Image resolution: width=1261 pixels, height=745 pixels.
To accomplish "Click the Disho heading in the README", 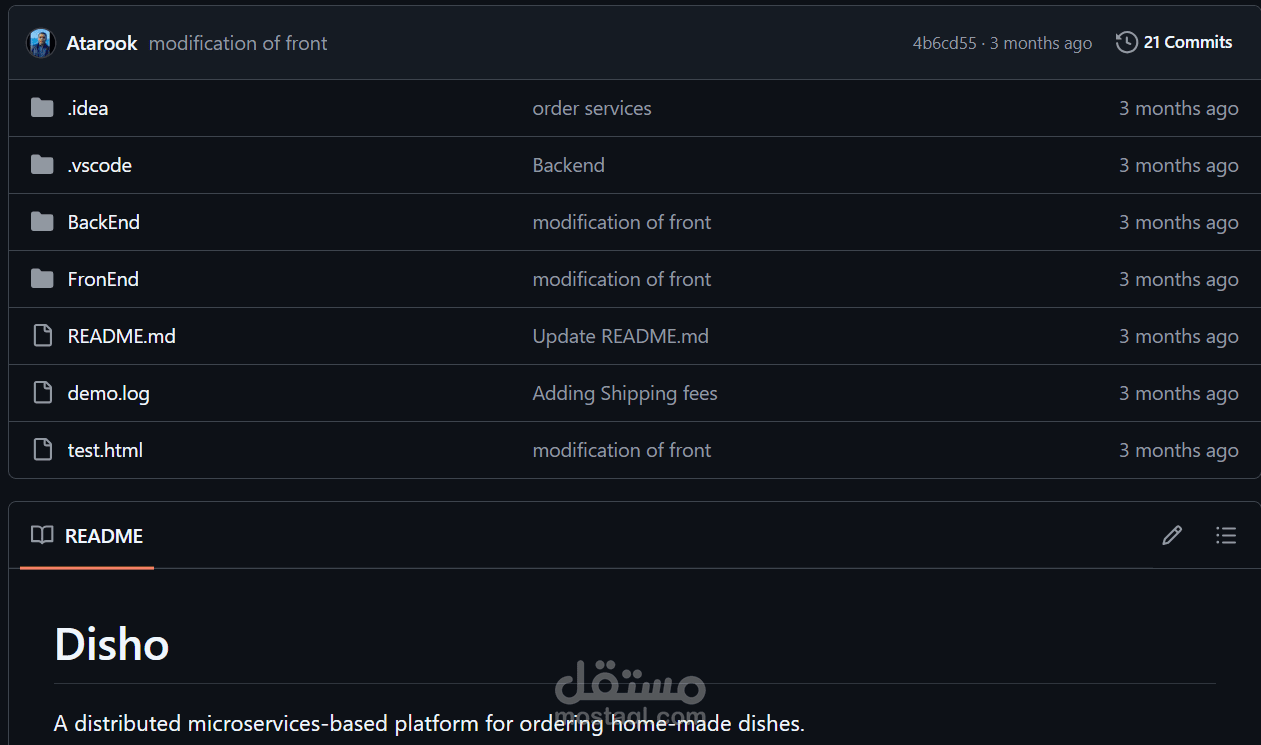I will [x=112, y=645].
